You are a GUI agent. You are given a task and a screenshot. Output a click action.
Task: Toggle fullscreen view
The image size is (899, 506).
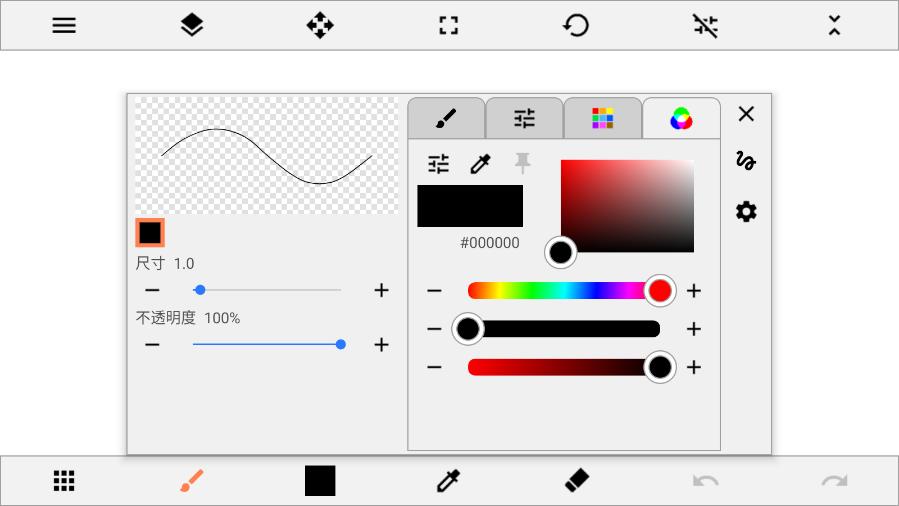pyautogui.click(x=448, y=26)
